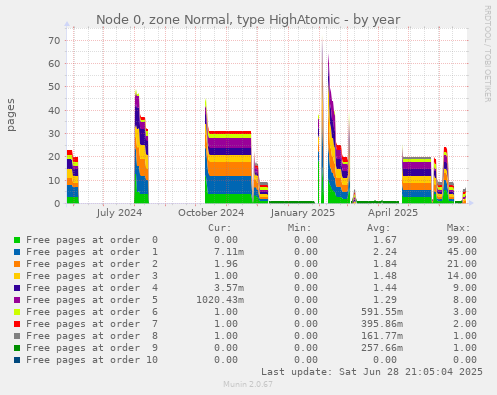Click the 'Min:' column header
The image size is (497, 395).
pos(299,228)
